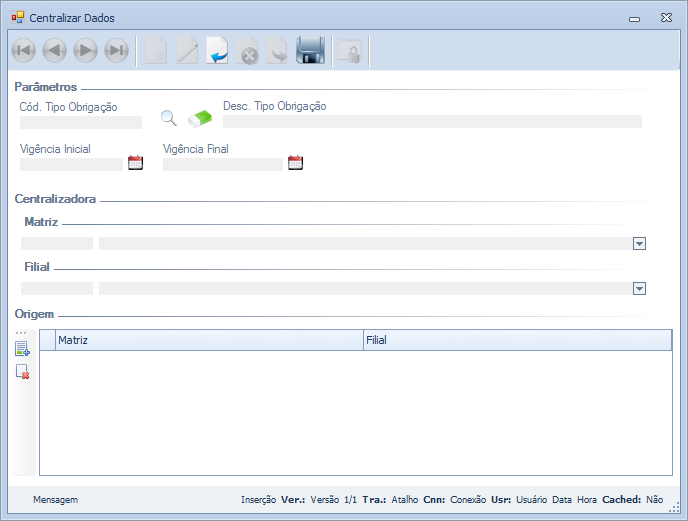Click the Centralizar Dados title icon
688x521 pixels.
tap(18, 18)
